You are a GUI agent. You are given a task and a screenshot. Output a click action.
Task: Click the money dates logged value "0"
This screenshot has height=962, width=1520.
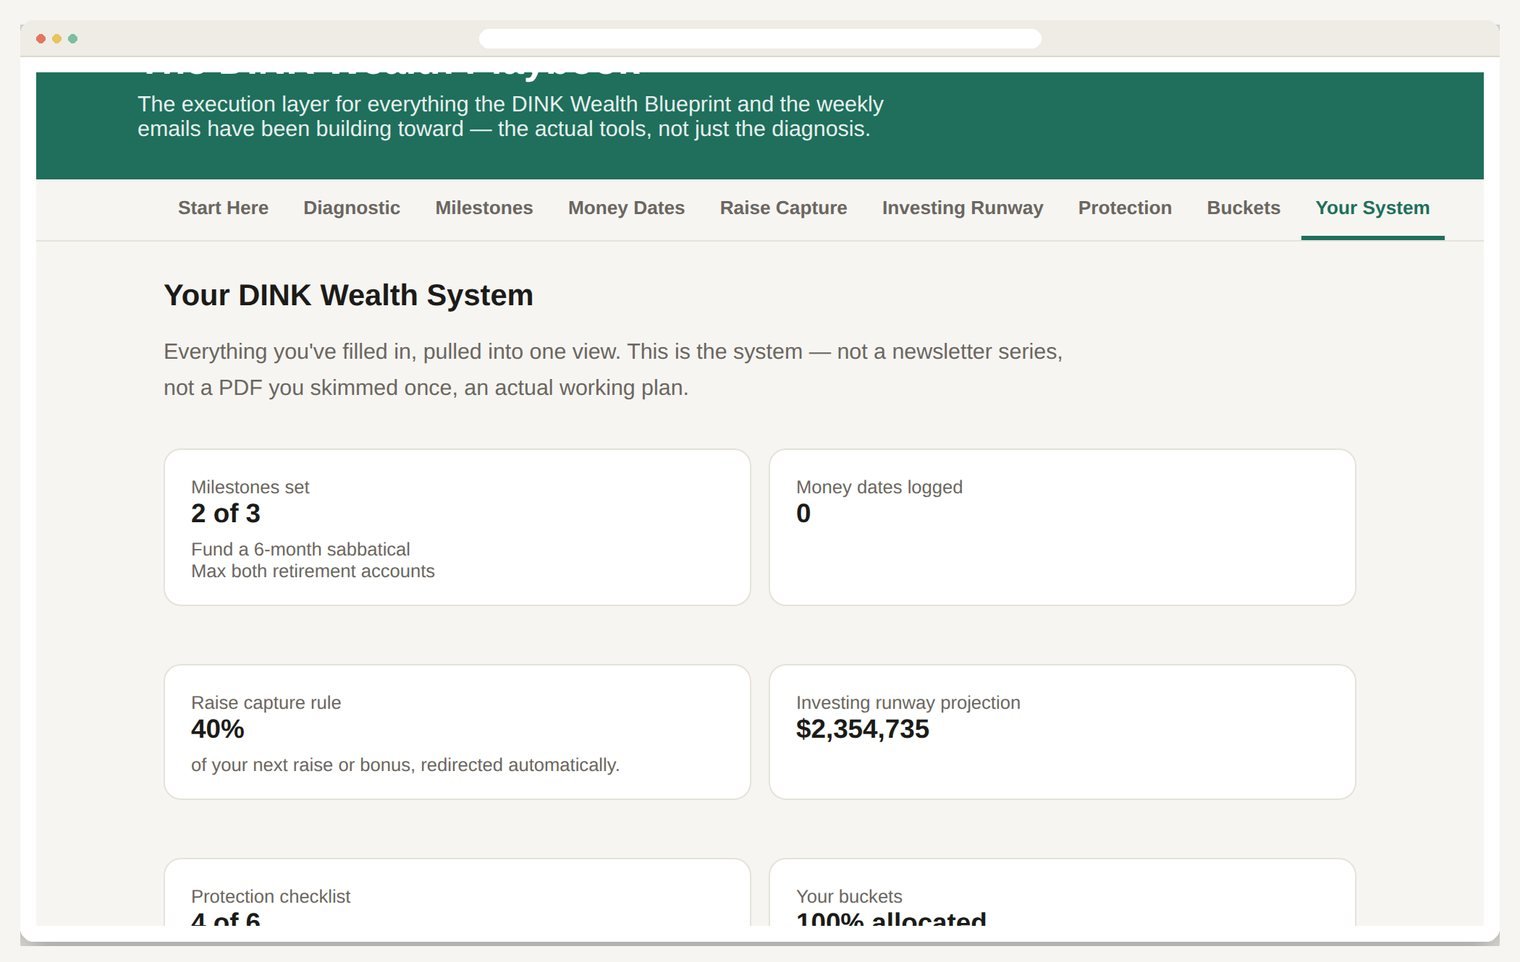point(803,514)
